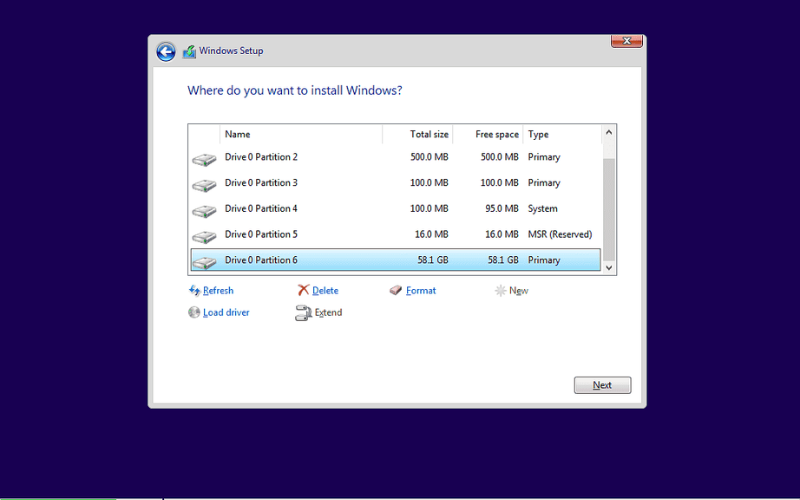Select Drive 0 Partition 4
The width and height of the screenshot is (800, 500).
pyautogui.click(x=395, y=209)
